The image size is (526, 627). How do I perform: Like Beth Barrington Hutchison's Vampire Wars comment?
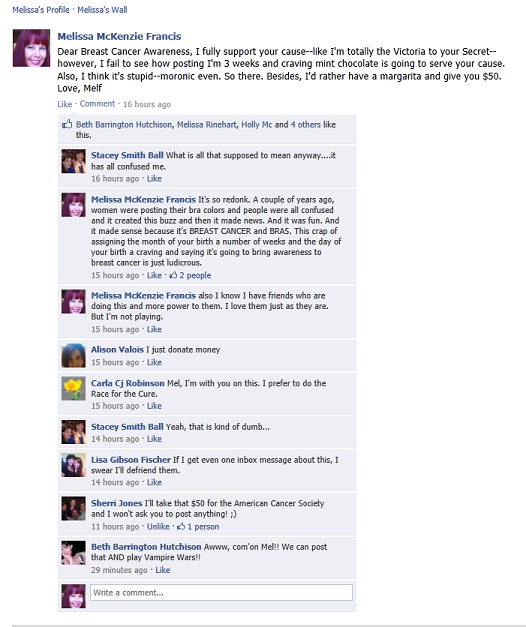pyautogui.click(x=162, y=570)
